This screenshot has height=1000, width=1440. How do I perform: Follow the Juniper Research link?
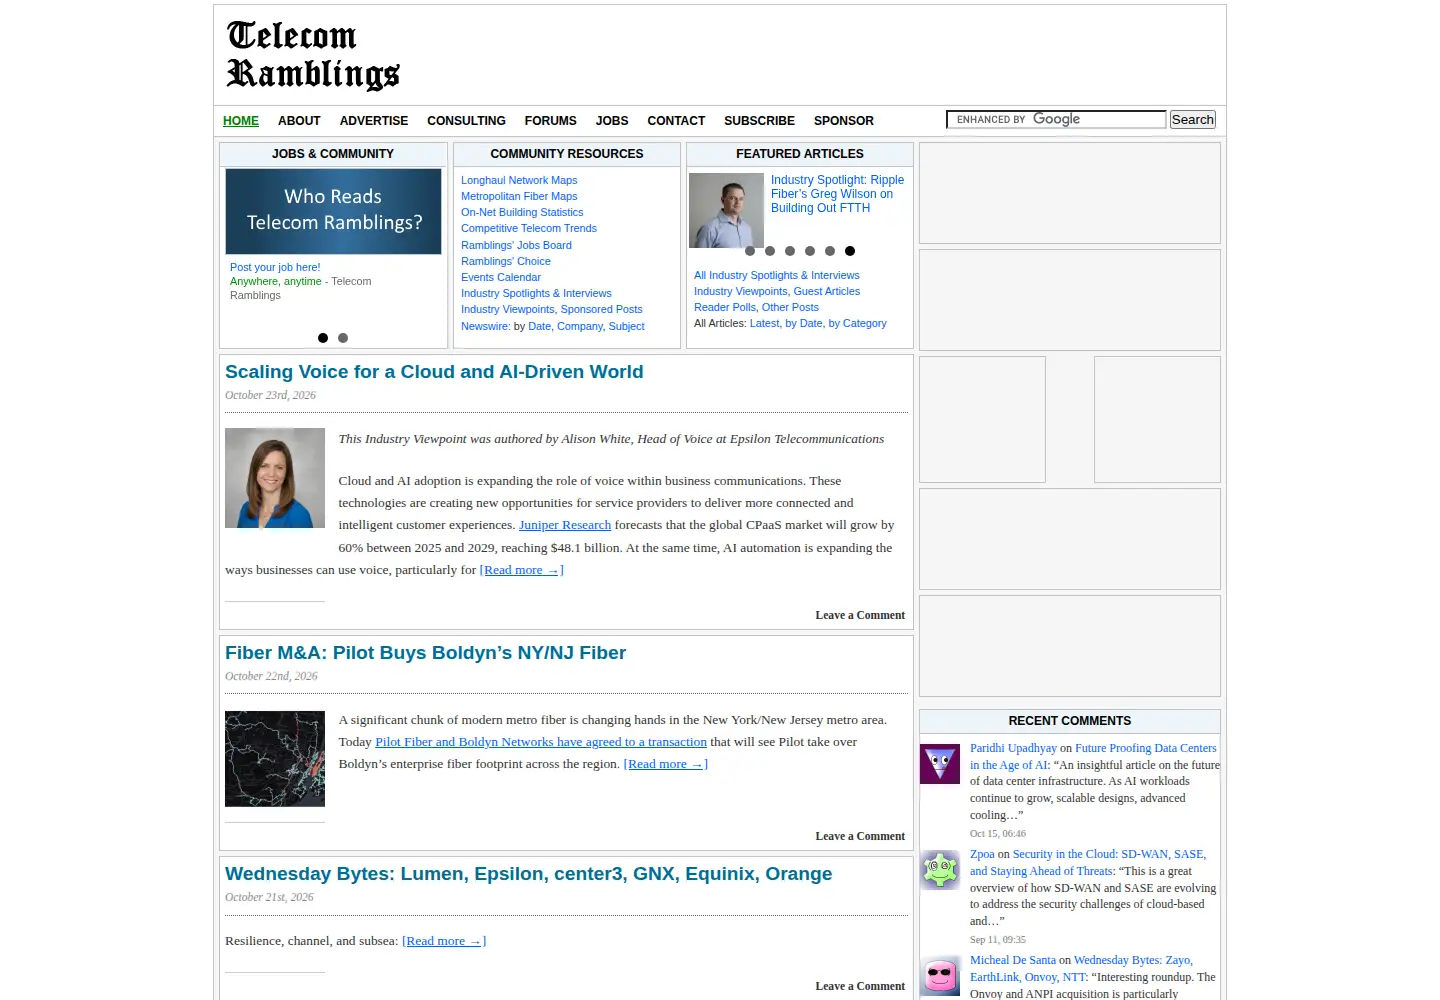pos(565,525)
